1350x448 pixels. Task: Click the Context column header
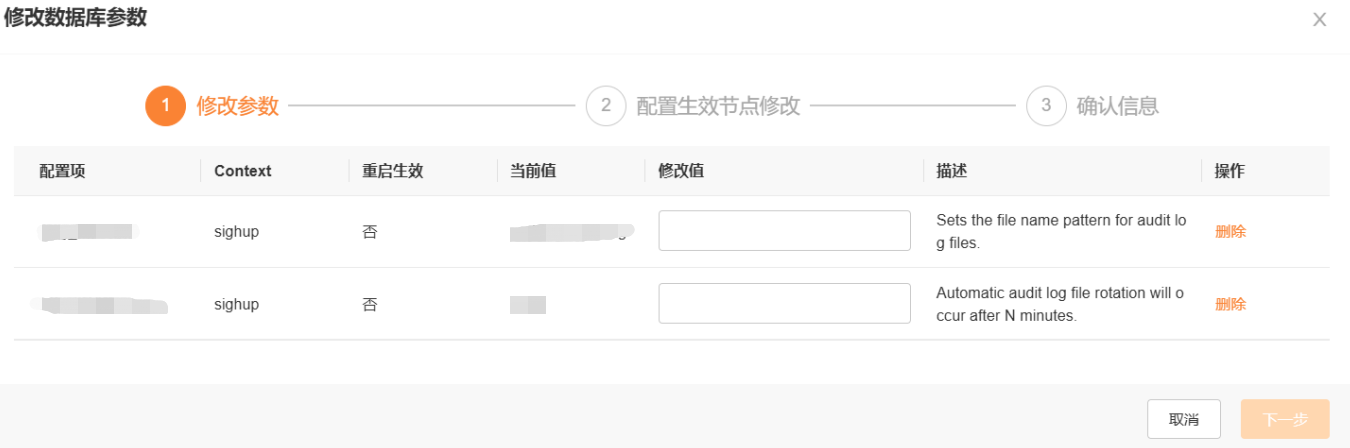tap(243, 171)
